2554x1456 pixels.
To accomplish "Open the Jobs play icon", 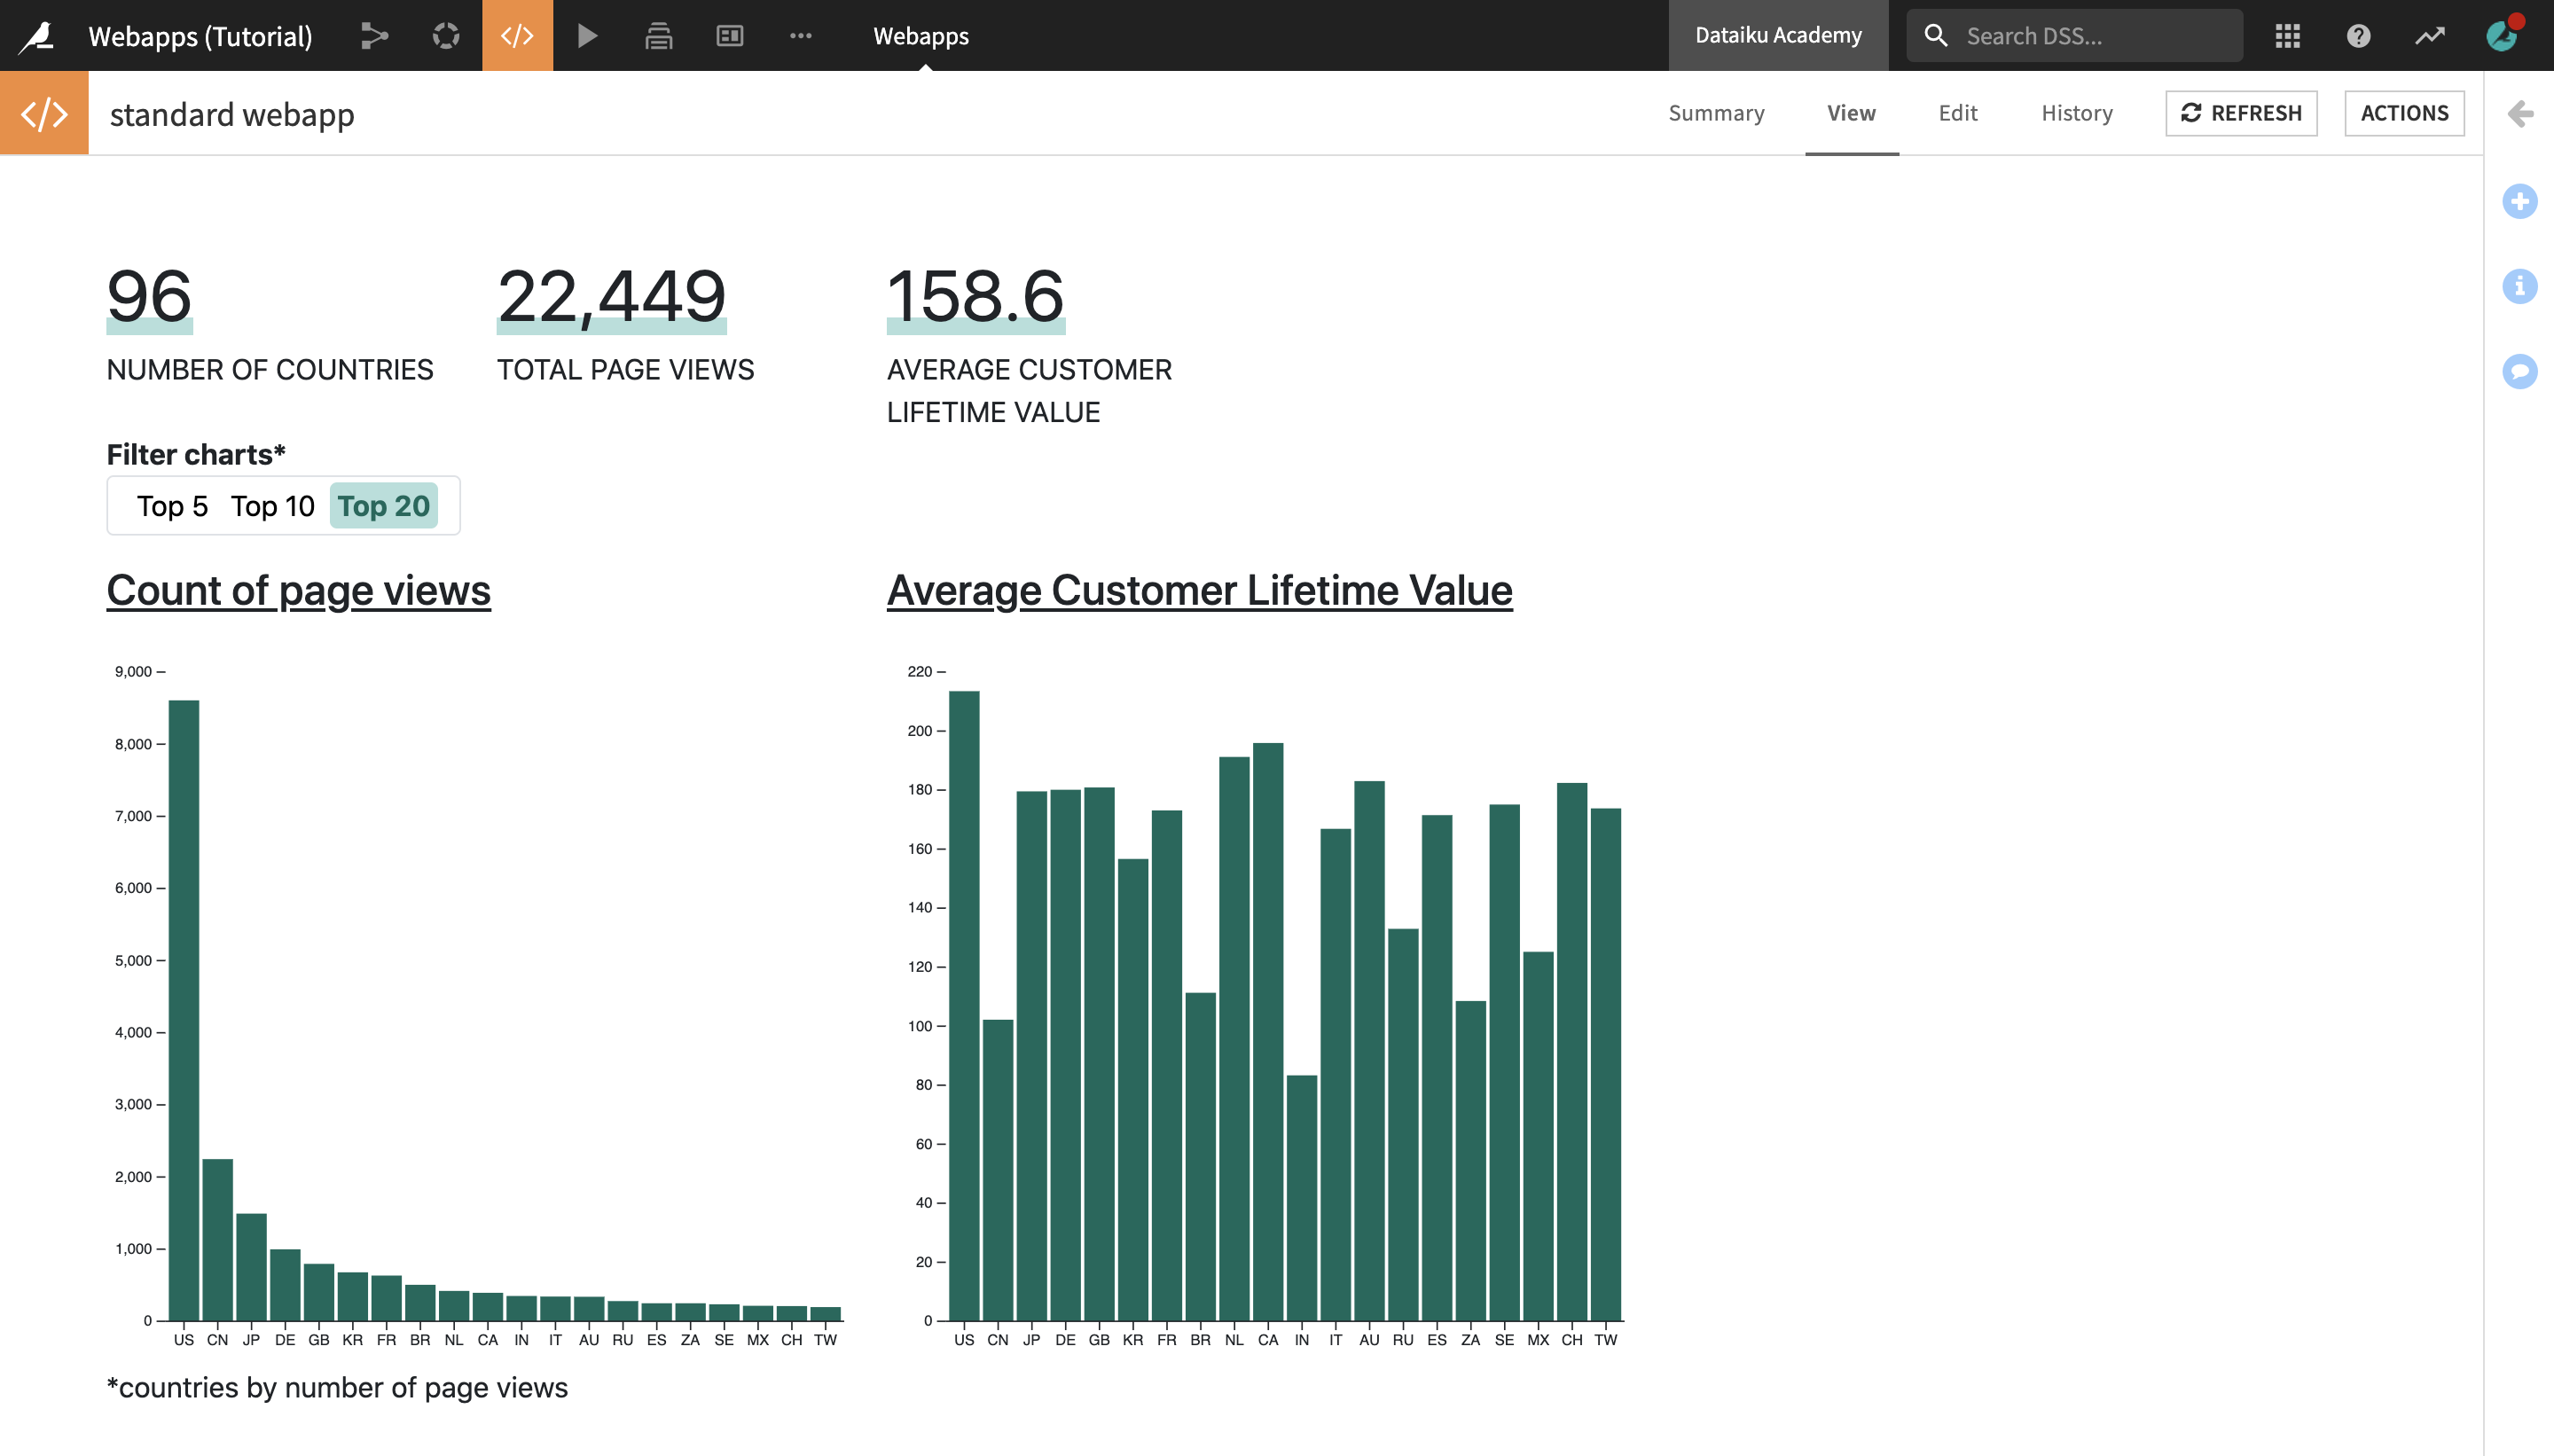I will 588,36.
